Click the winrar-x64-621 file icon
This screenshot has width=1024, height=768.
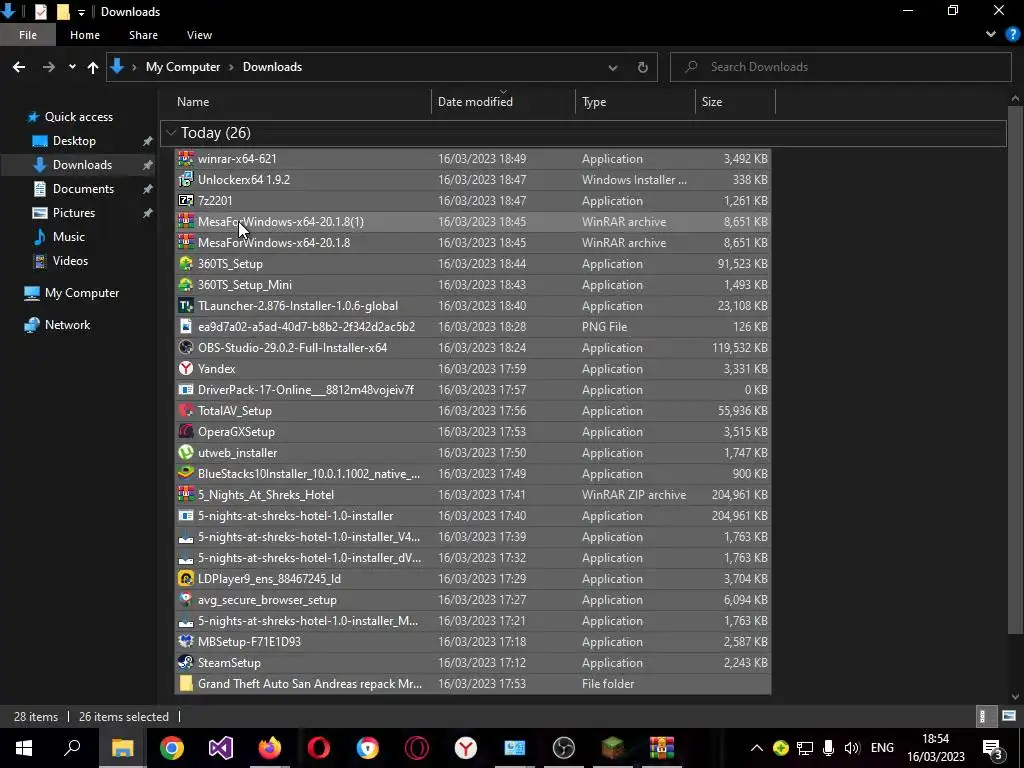point(186,159)
